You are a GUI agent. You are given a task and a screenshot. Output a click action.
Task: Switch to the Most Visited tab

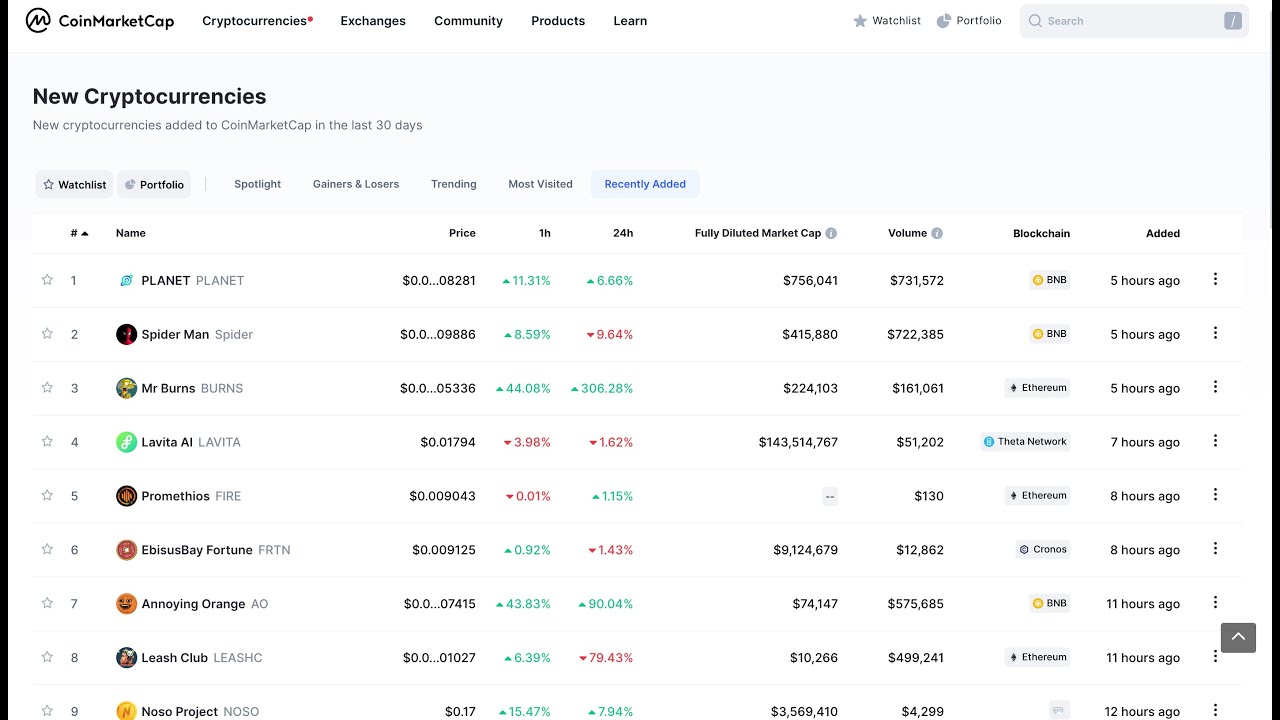point(540,184)
